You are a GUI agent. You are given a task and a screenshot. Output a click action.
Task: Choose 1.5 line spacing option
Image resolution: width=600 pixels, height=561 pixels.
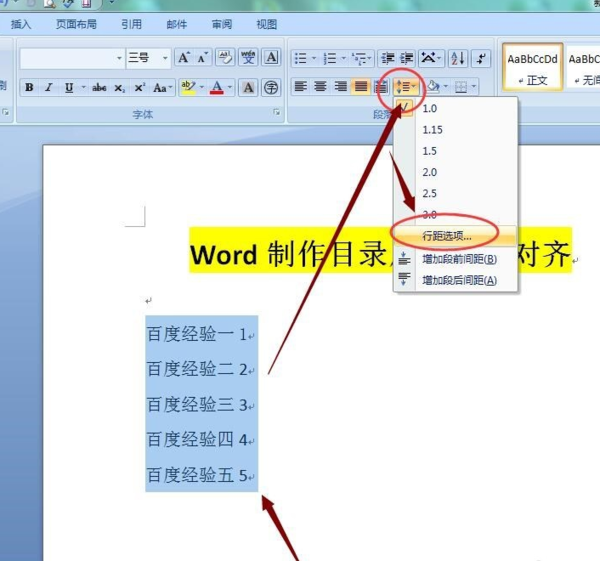pyautogui.click(x=429, y=151)
